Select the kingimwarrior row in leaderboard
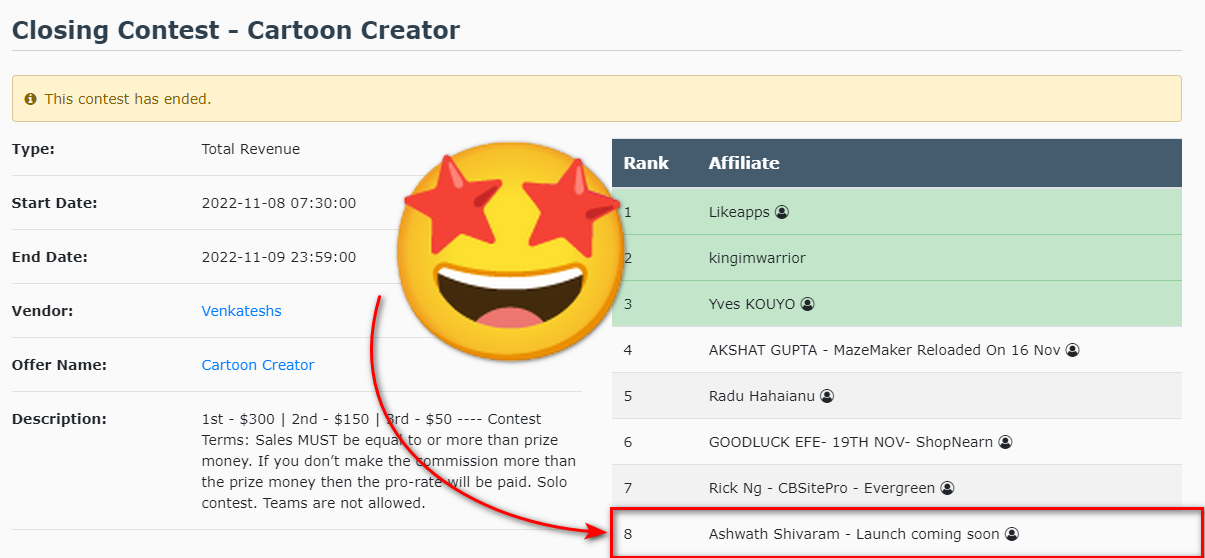Screen dimensions: 1205x558 [757, 258]
